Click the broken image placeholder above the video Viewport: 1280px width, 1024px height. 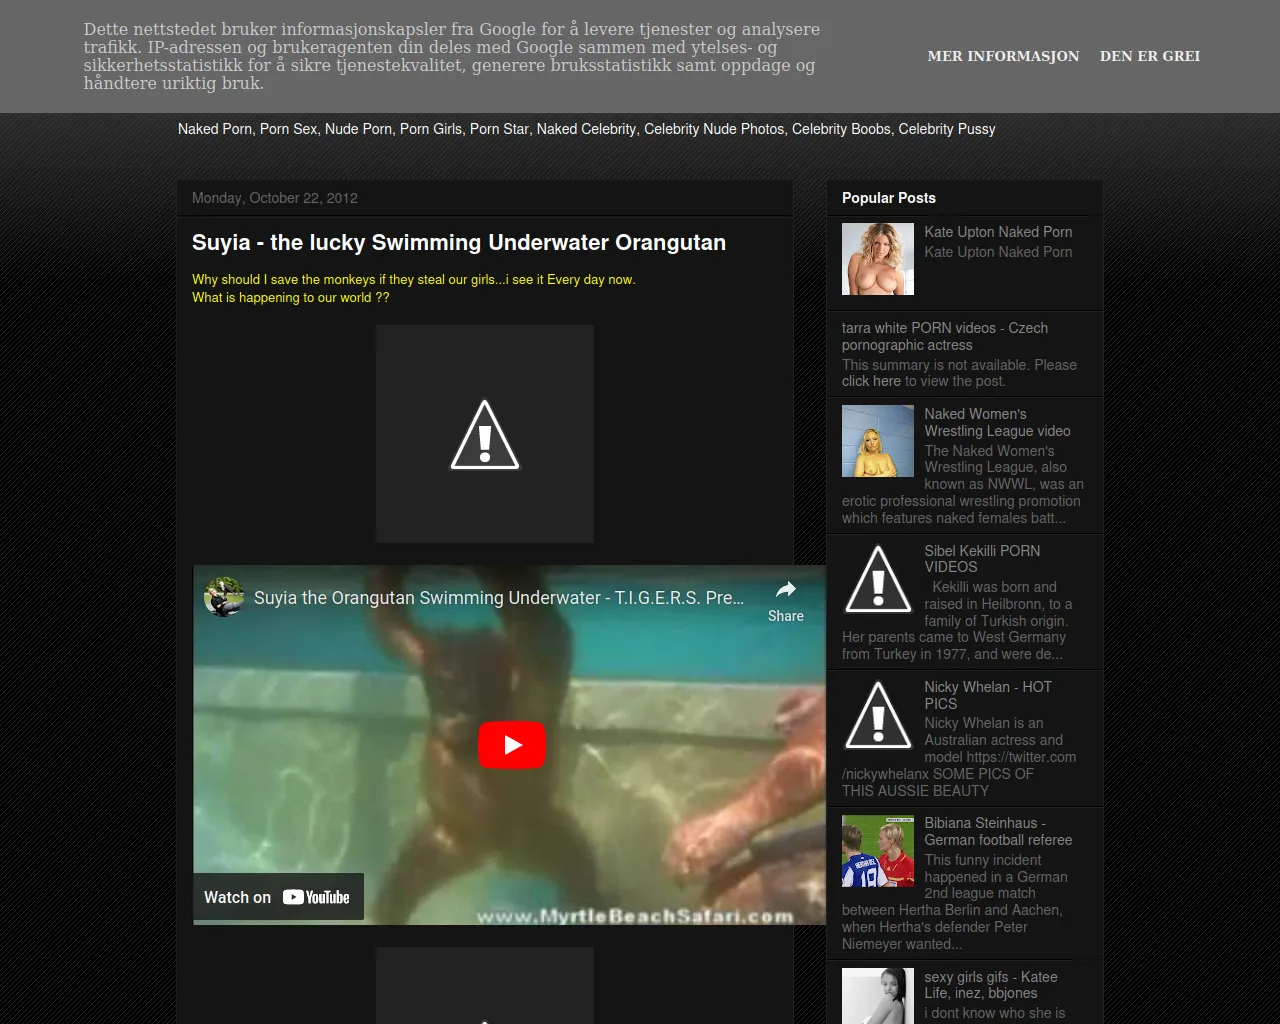pos(485,434)
